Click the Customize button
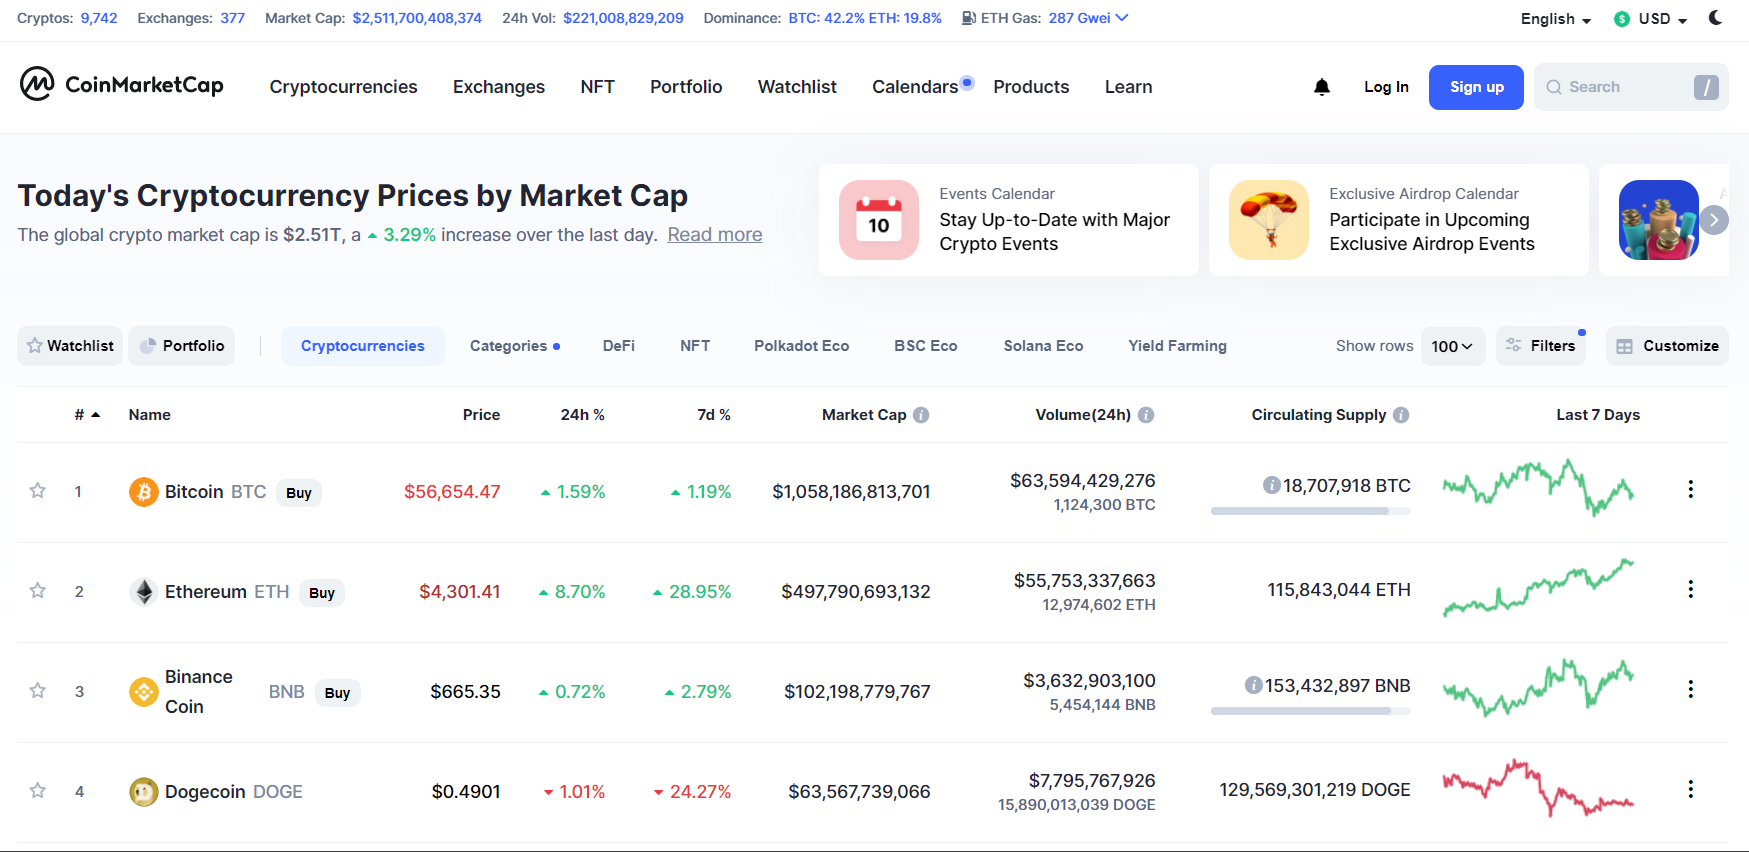 coord(1667,346)
